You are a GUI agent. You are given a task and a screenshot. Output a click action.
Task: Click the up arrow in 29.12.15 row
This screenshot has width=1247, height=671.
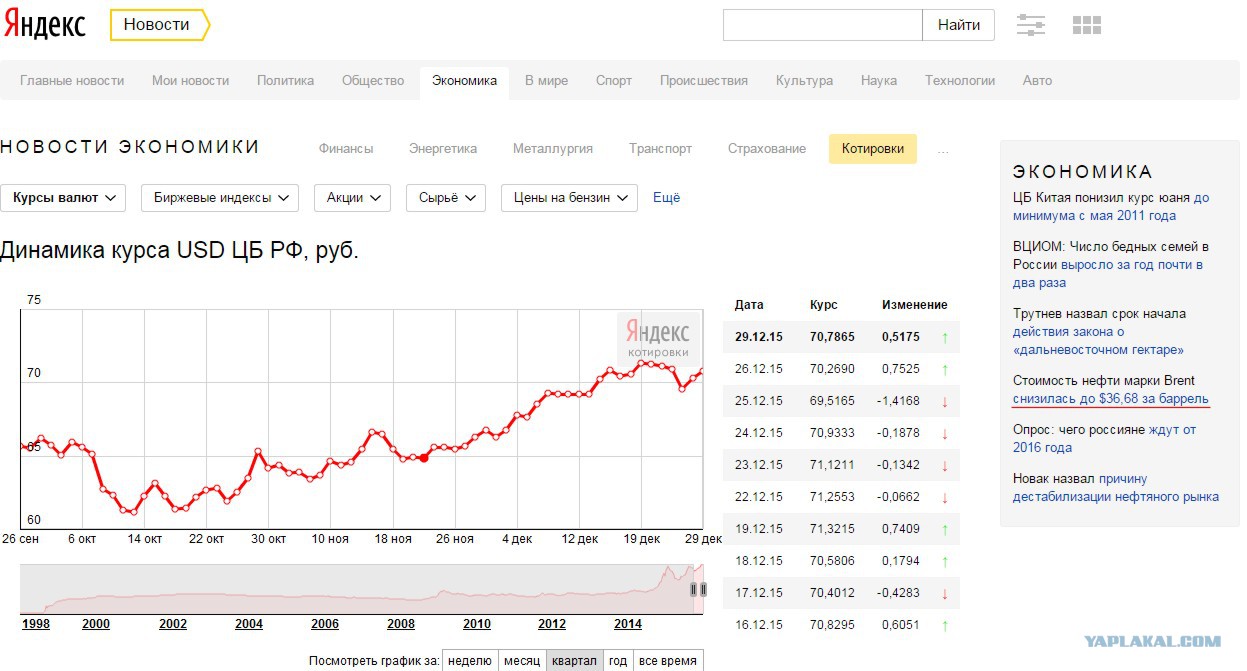(945, 337)
